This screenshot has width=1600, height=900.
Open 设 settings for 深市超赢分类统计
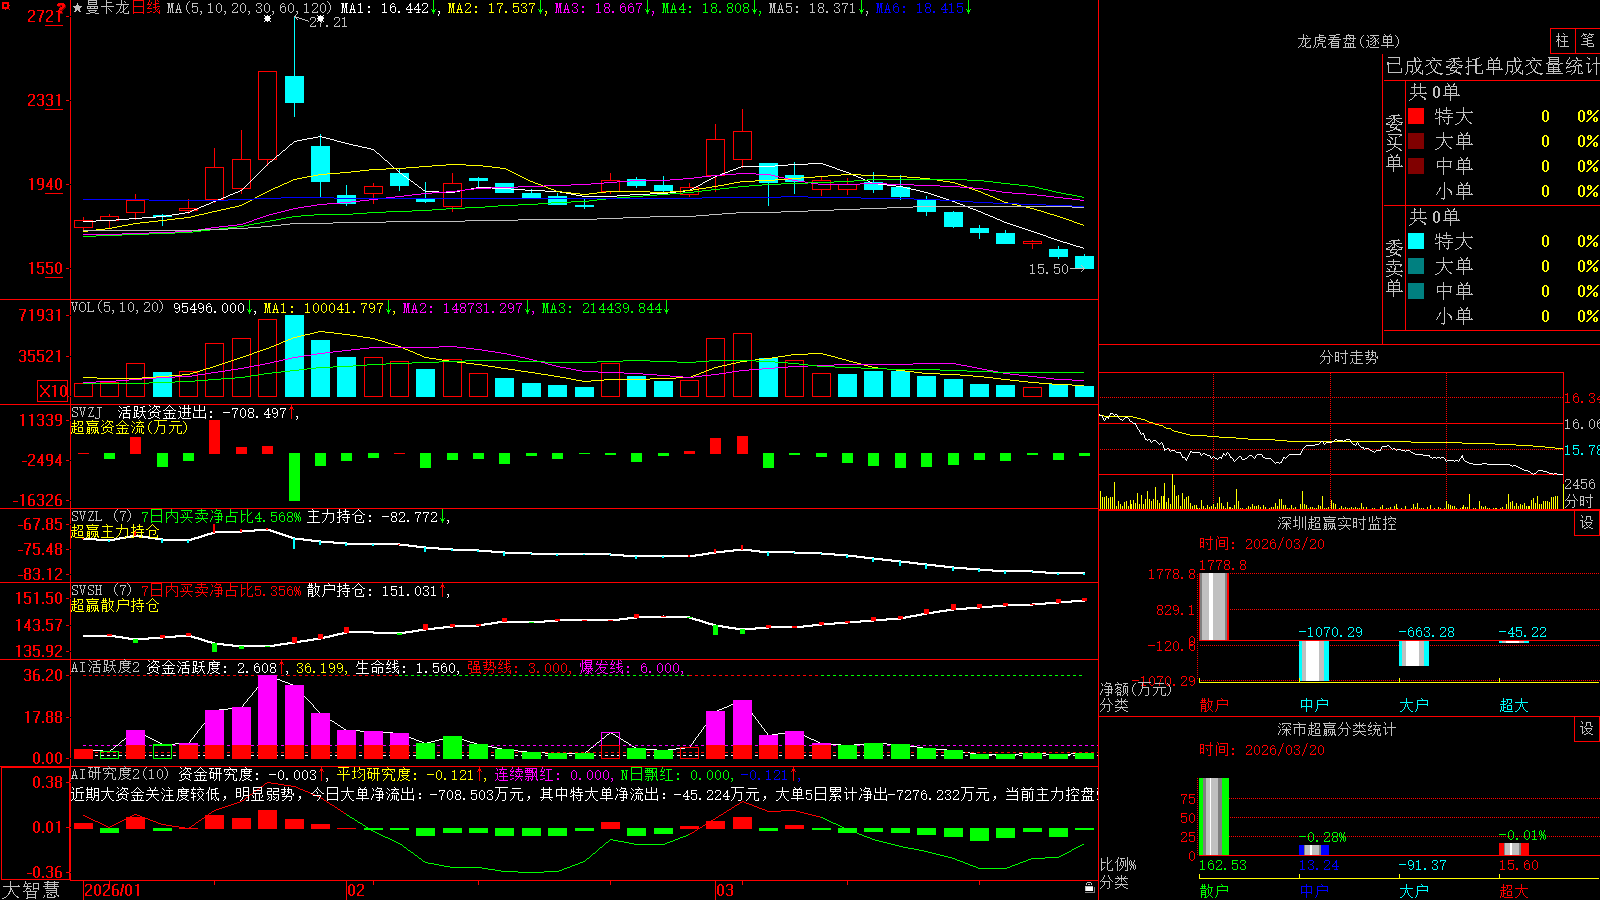pos(1587,729)
